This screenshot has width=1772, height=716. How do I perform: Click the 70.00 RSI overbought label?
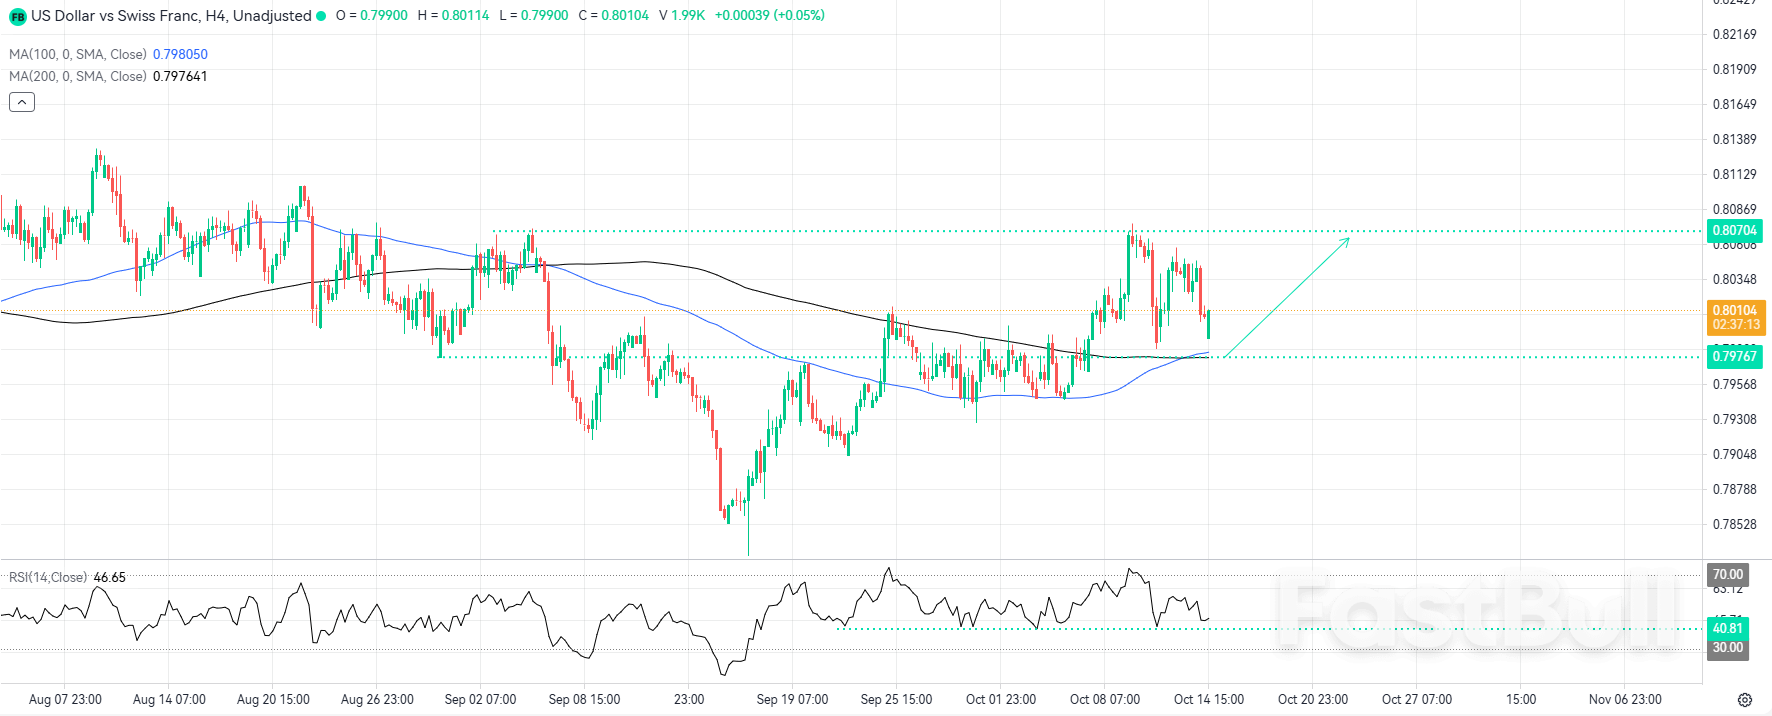coord(1727,575)
